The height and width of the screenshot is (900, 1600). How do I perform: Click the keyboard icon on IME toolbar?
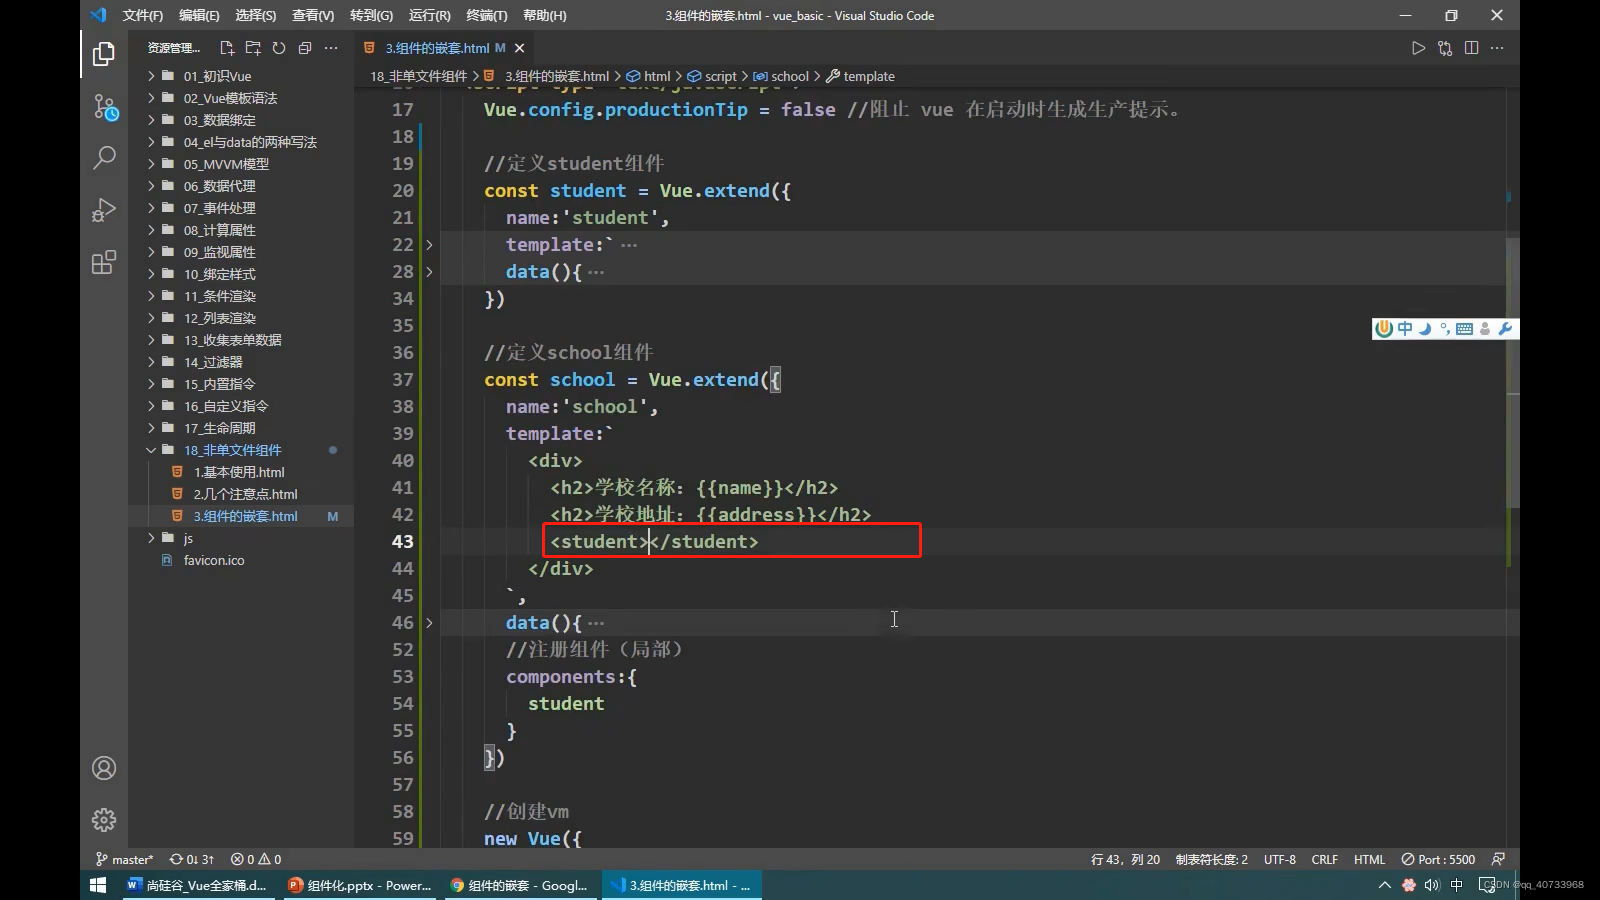[x=1465, y=329]
